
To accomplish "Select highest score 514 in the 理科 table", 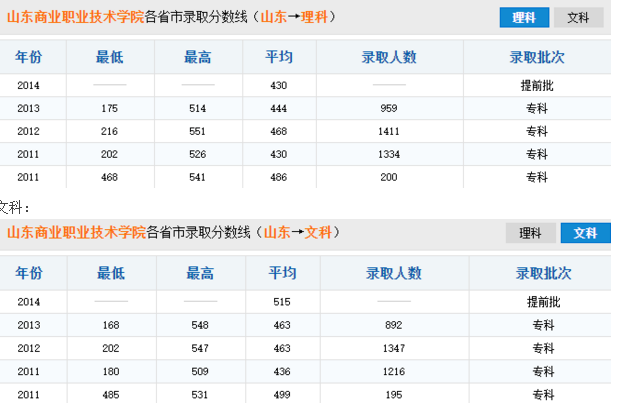I will click(197, 108).
